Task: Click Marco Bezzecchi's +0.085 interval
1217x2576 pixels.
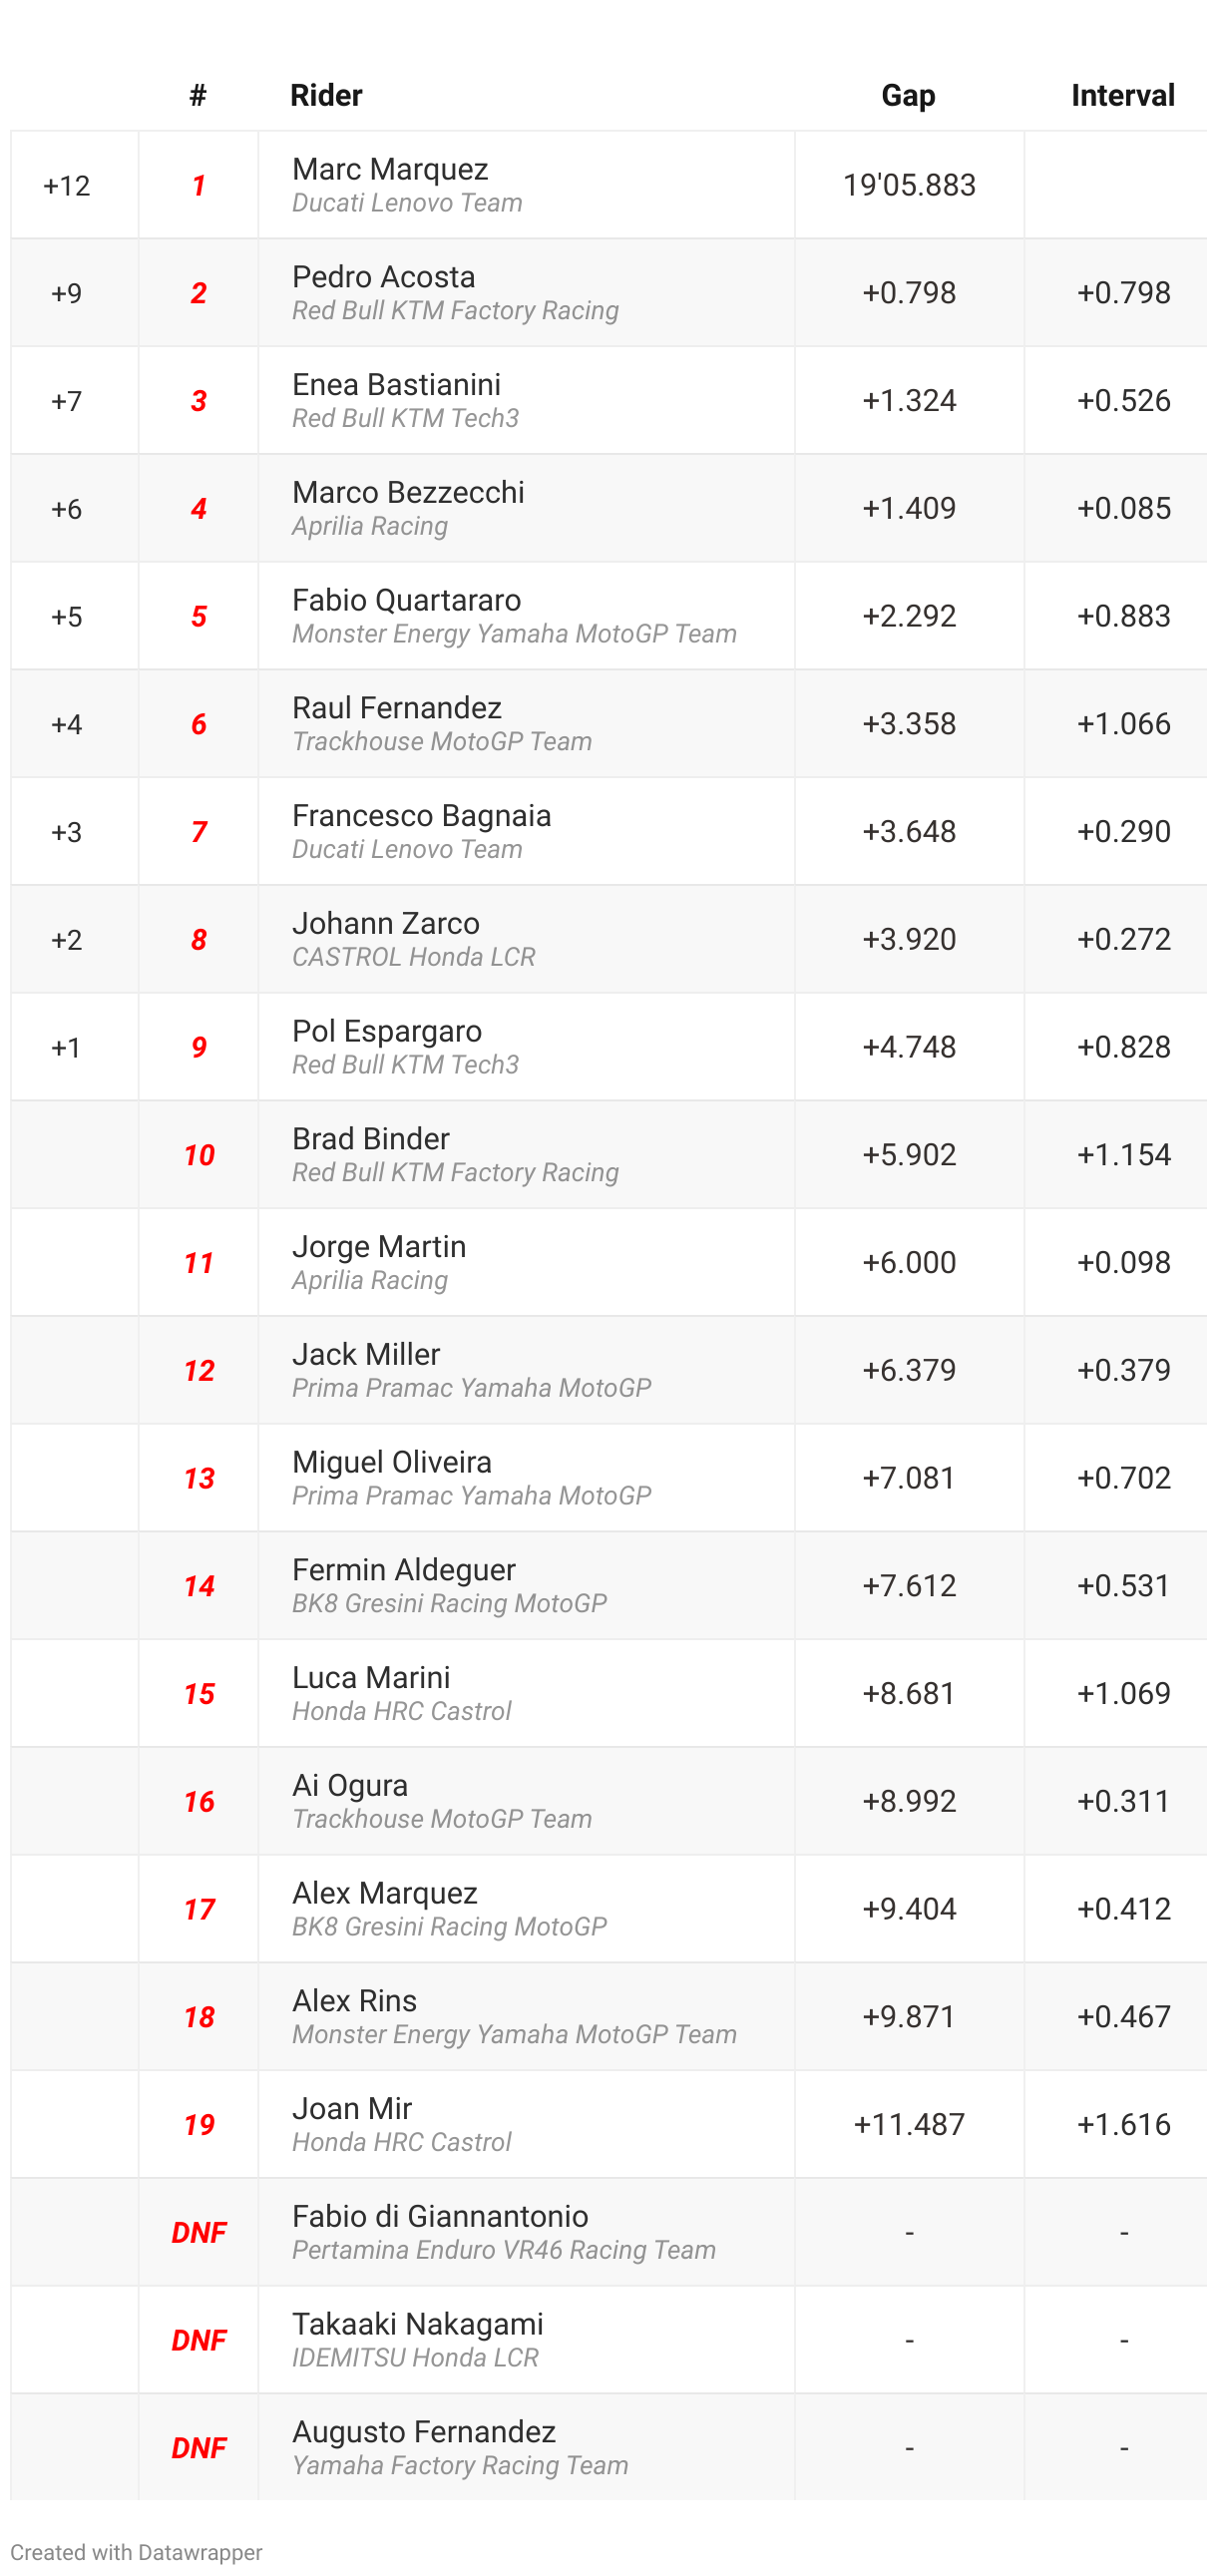Action: coord(1123,508)
